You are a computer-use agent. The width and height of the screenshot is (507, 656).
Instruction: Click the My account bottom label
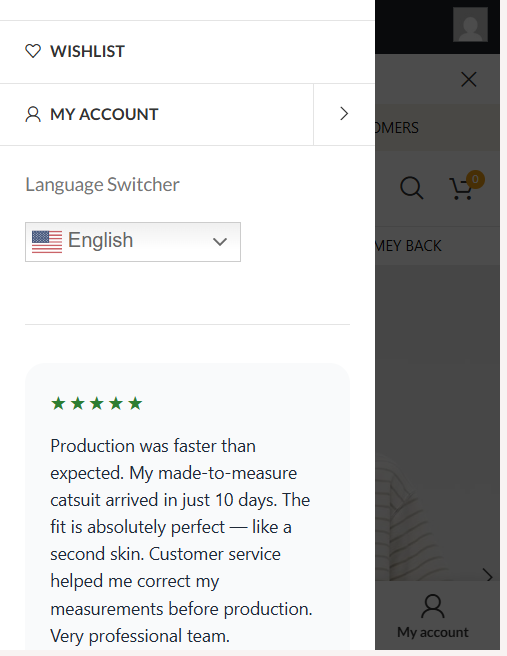[x=433, y=632]
